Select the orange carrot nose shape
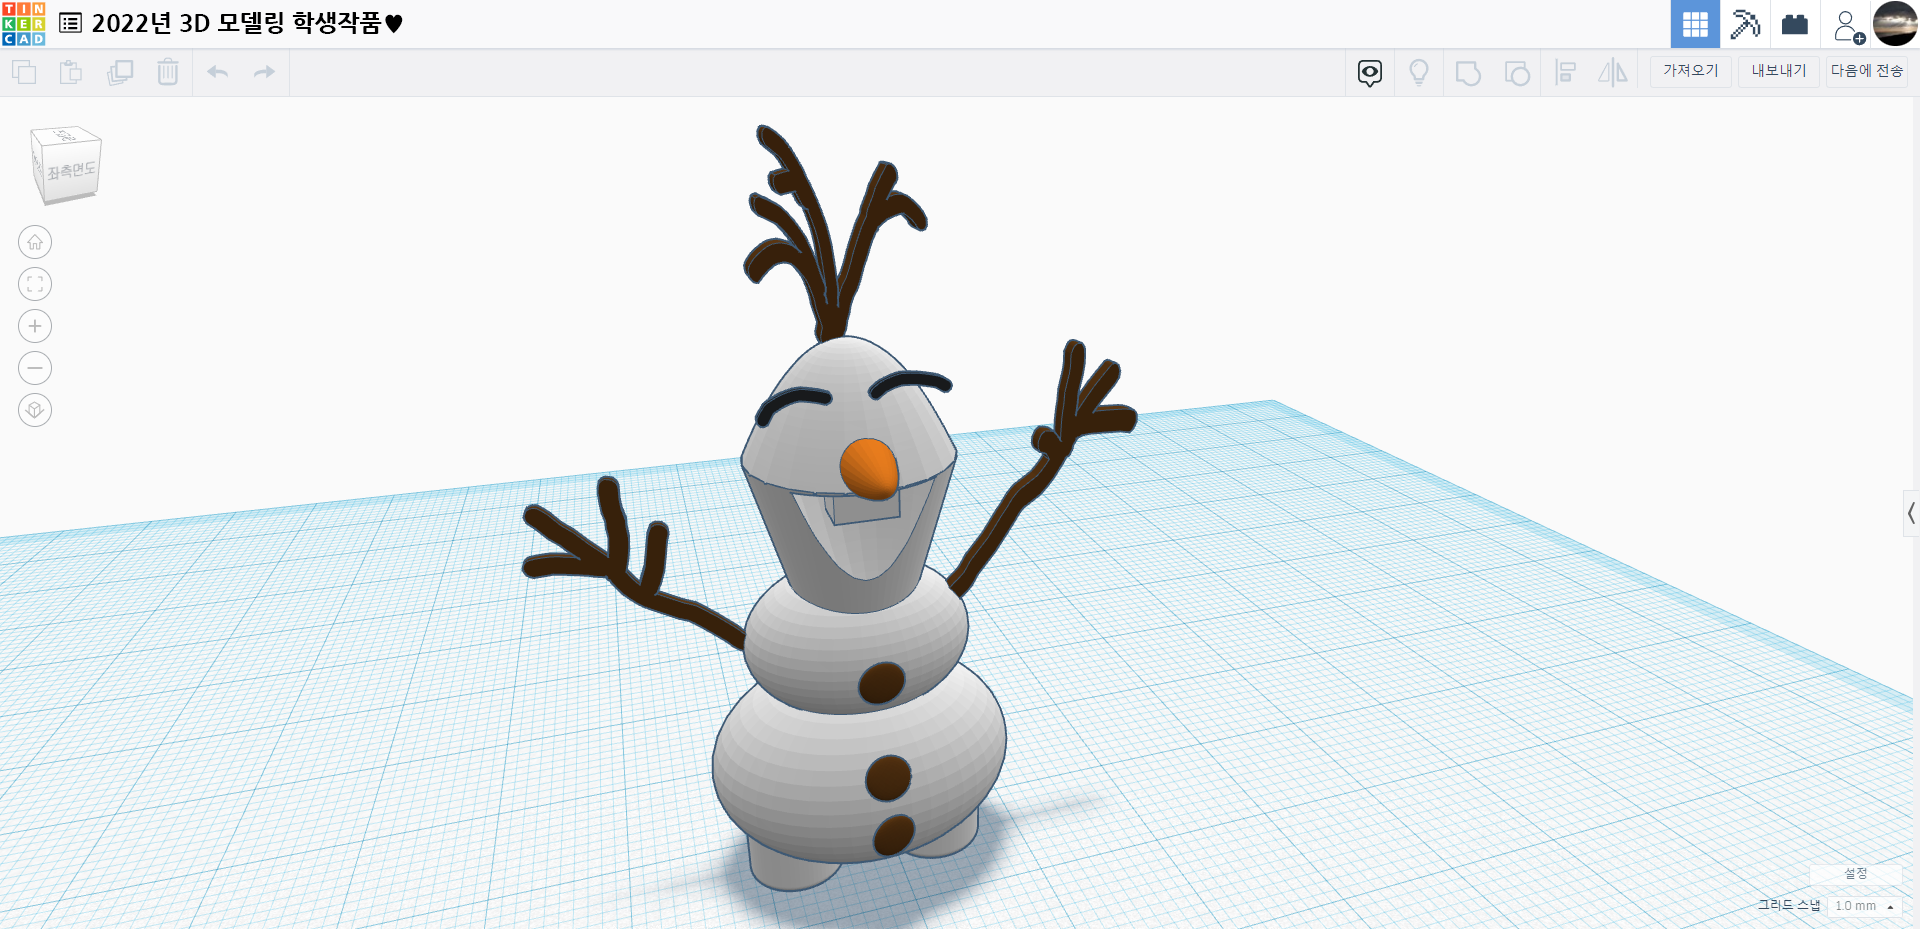 (869, 469)
